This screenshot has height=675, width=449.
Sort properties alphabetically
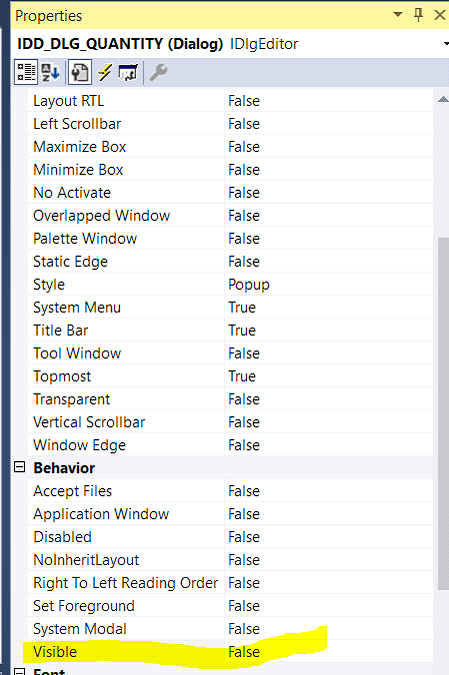pos(50,72)
